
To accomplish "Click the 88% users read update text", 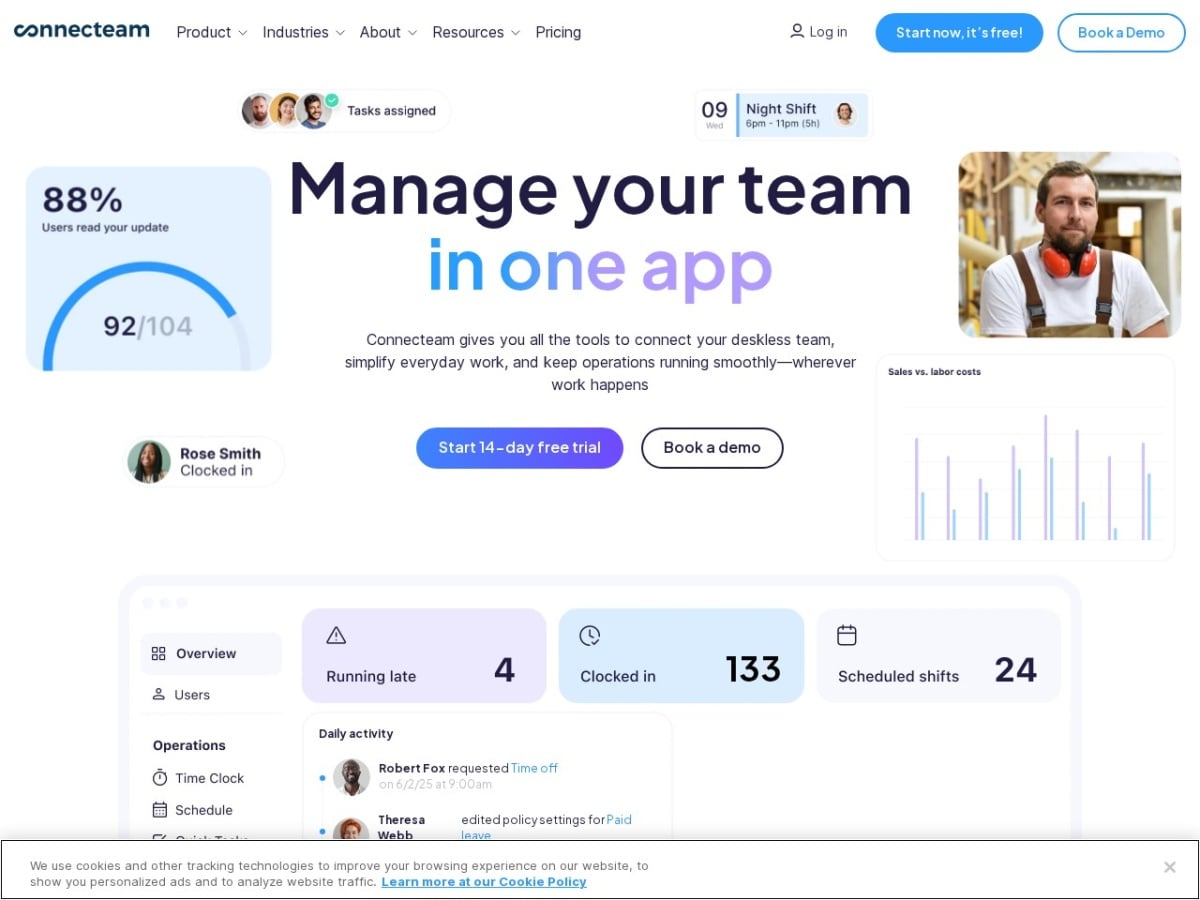I will [105, 209].
